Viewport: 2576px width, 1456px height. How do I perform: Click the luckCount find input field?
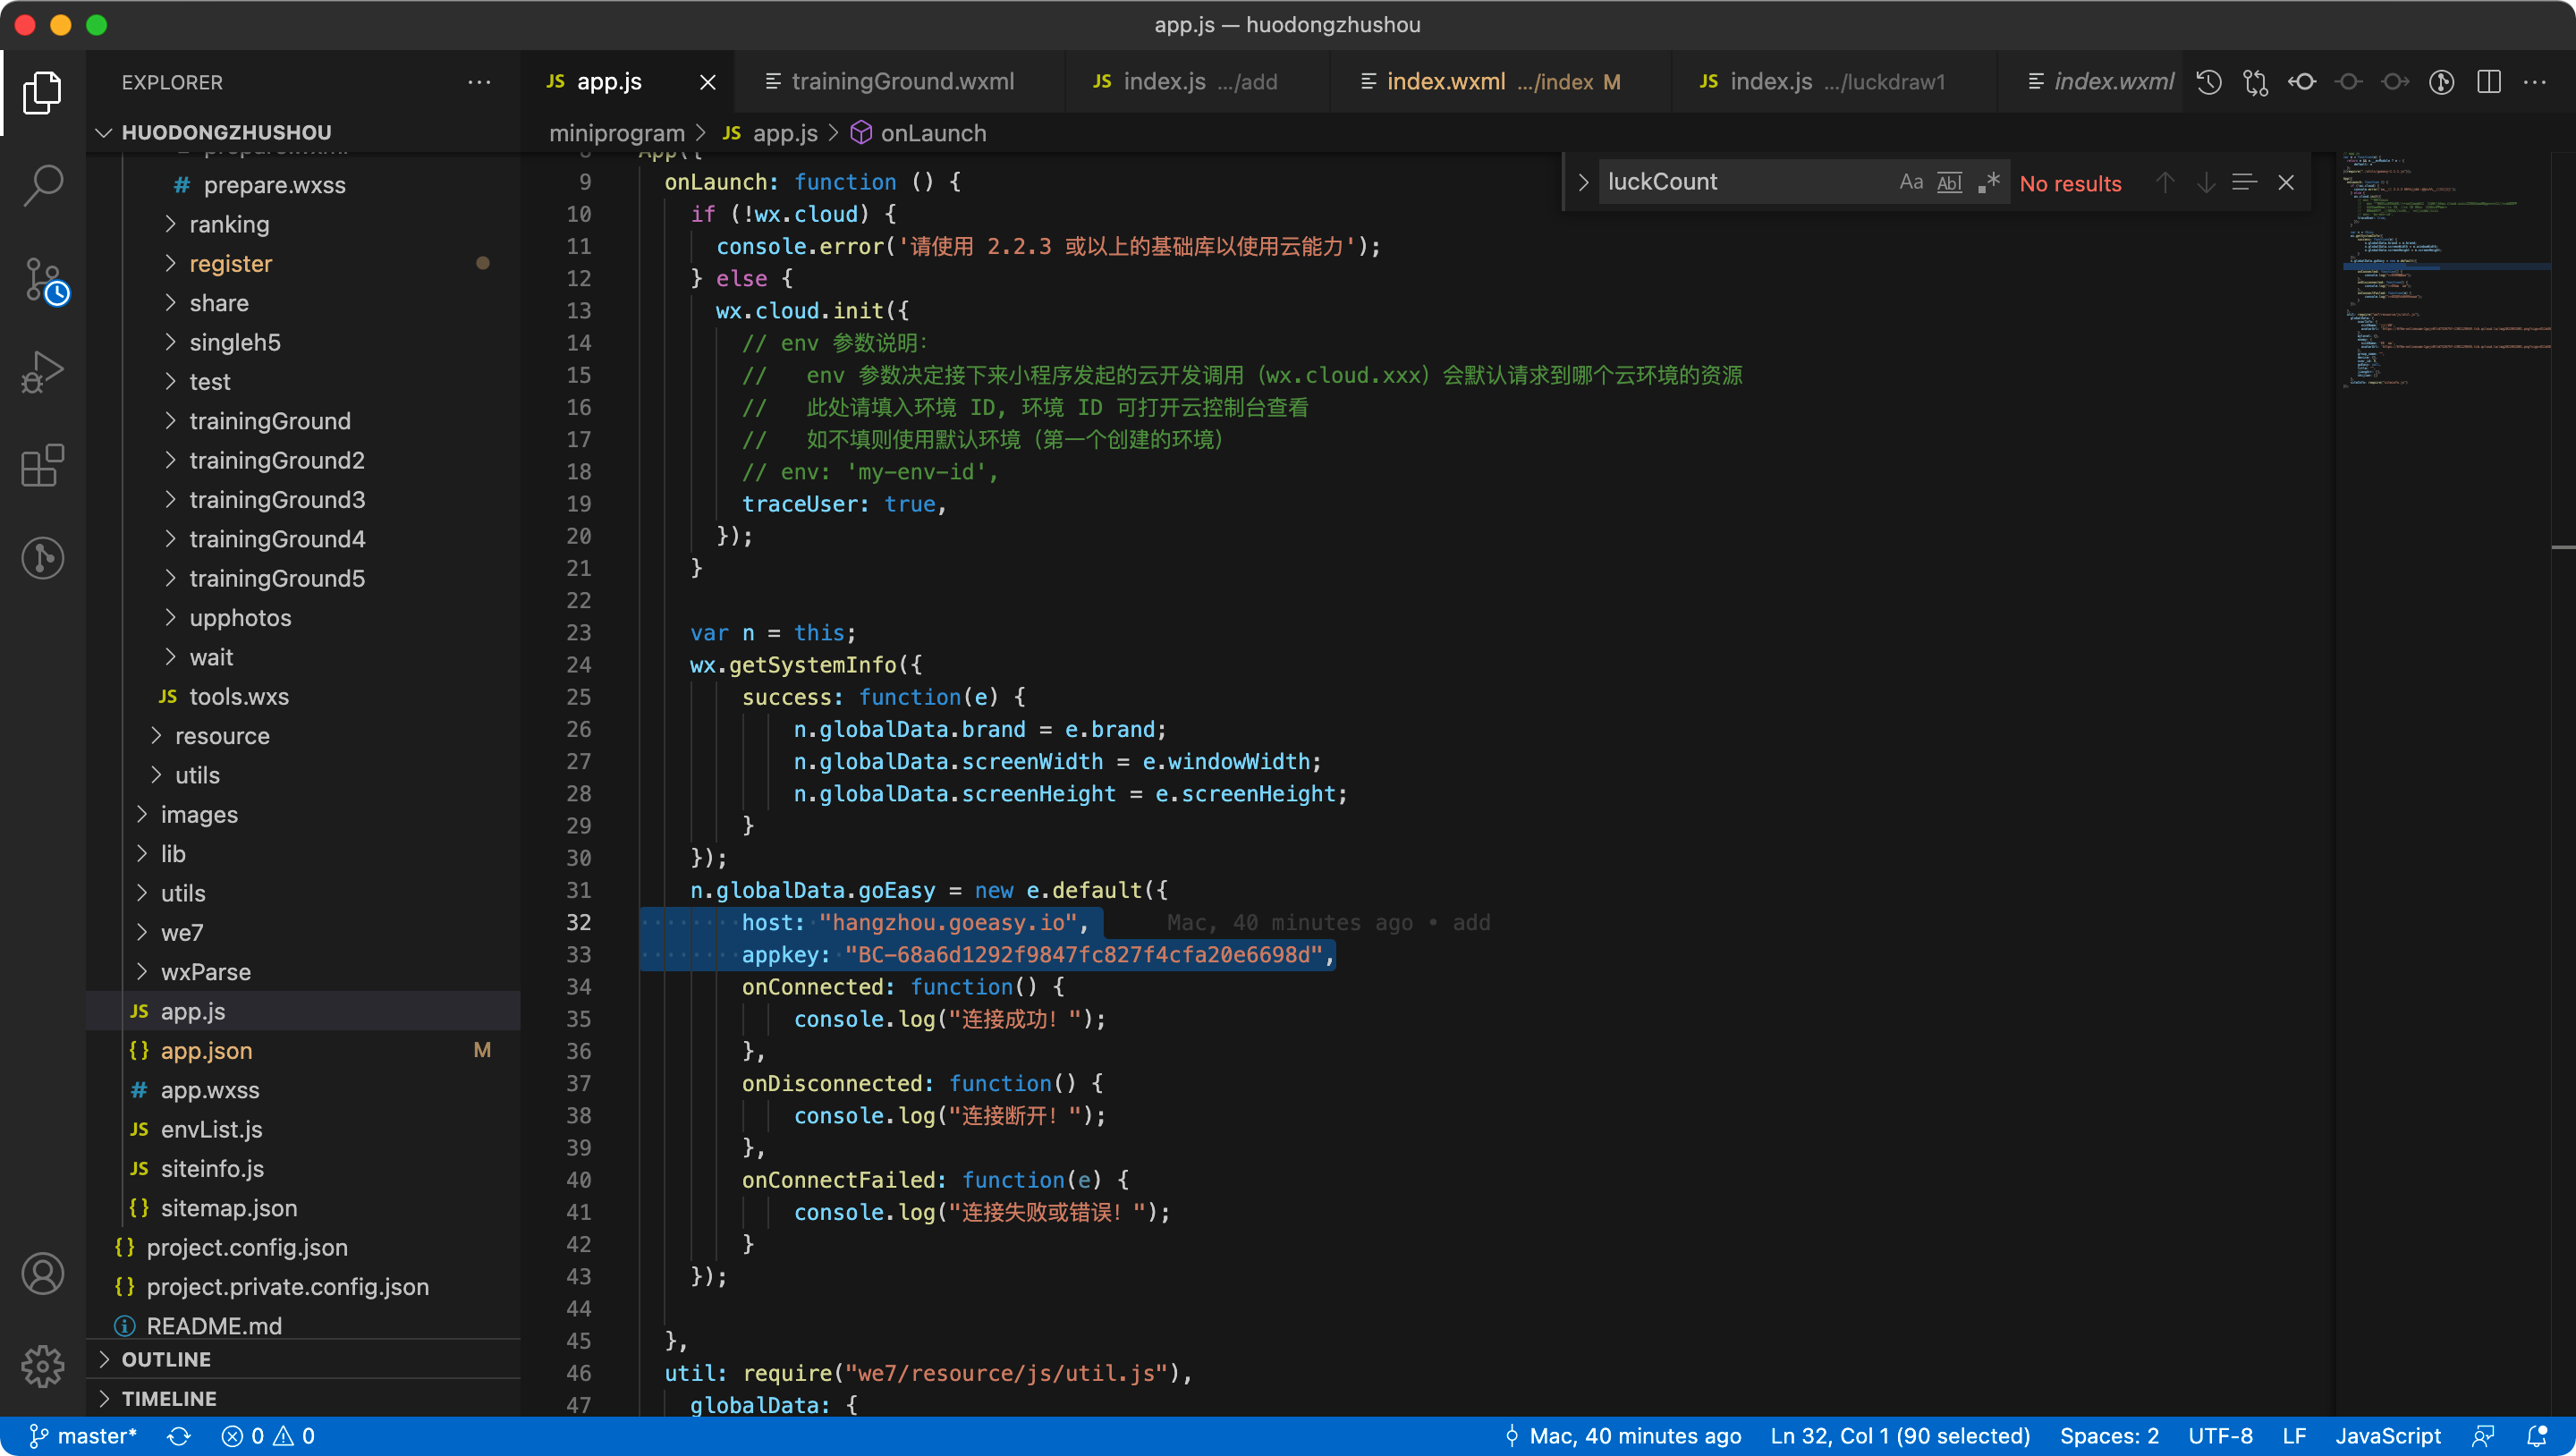coord(1740,182)
